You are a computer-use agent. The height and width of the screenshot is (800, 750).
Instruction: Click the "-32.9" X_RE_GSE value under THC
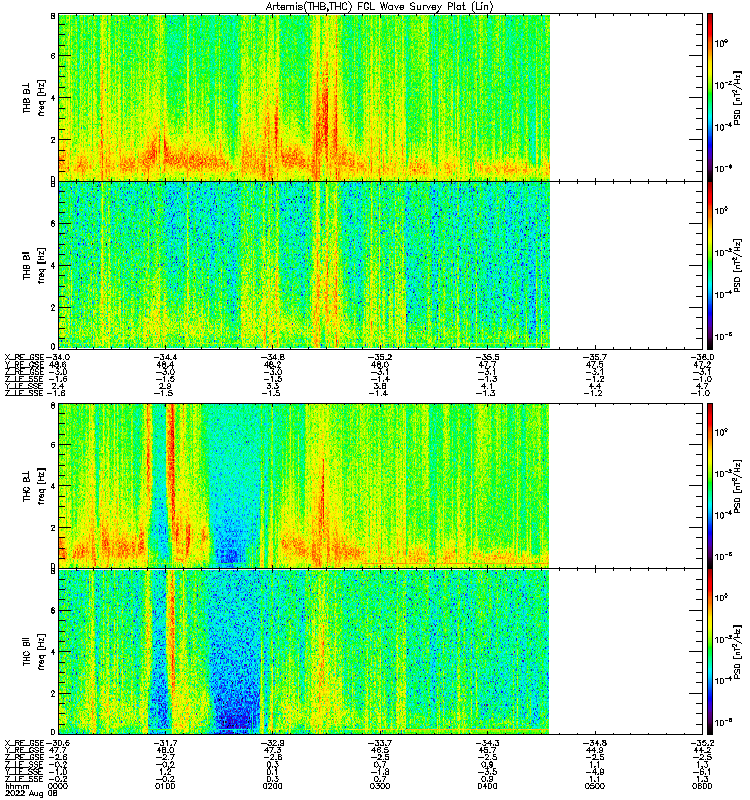coord(272,743)
